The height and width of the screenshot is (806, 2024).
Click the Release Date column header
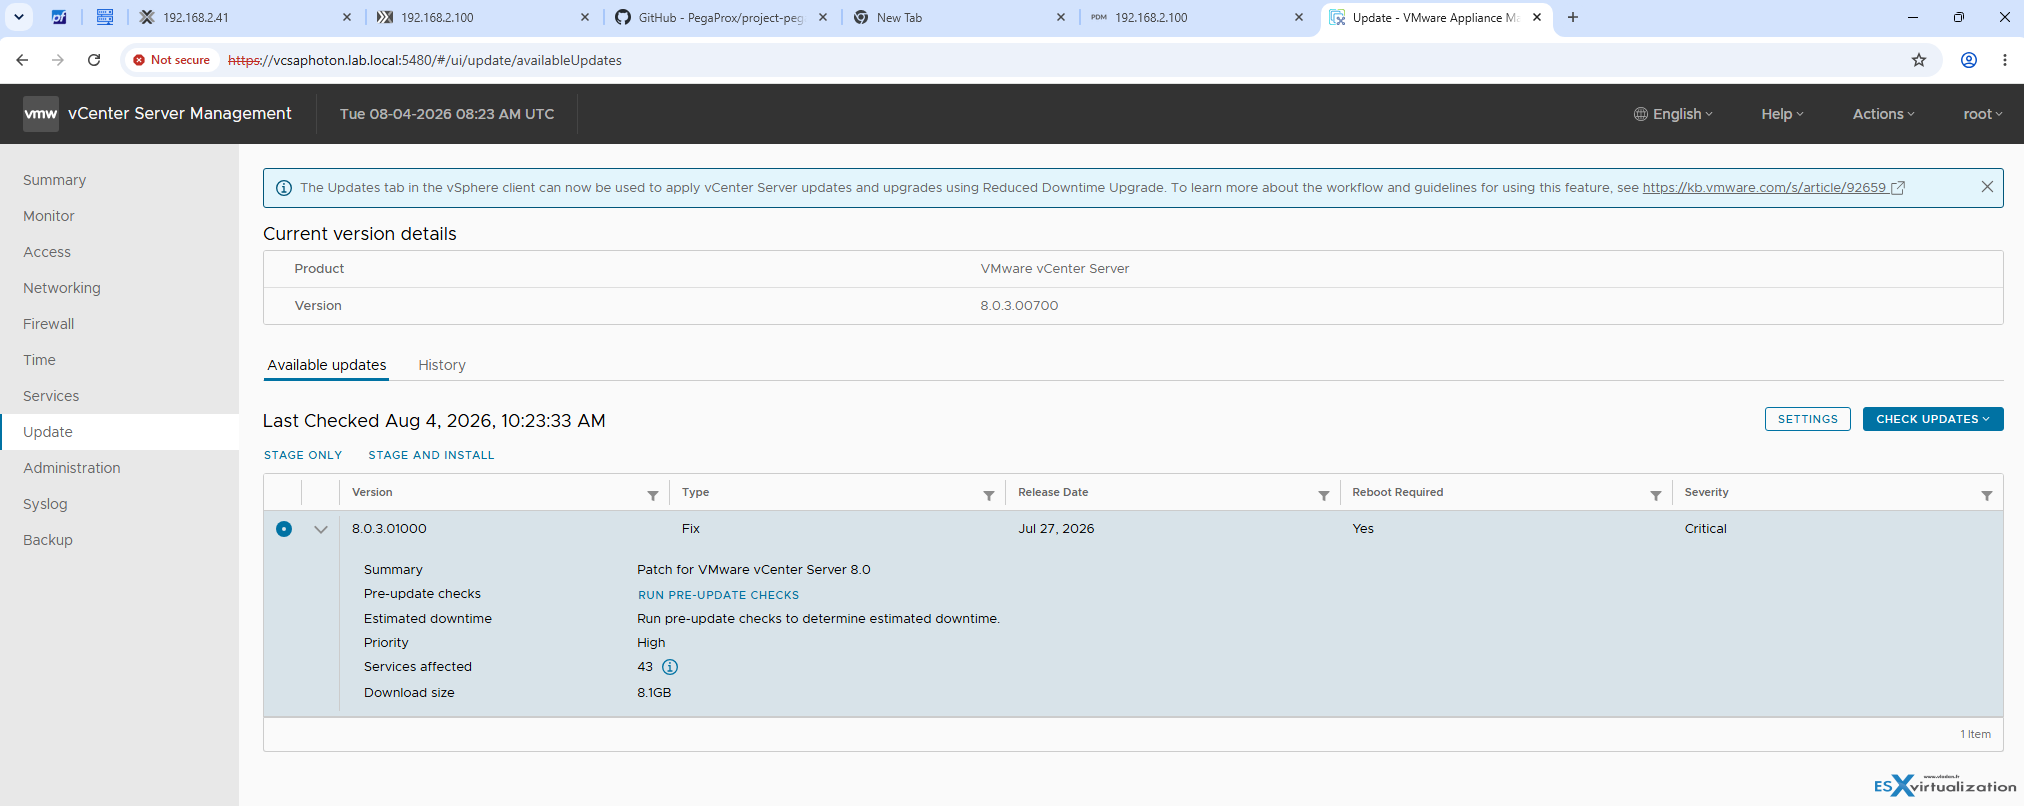coord(1053,492)
